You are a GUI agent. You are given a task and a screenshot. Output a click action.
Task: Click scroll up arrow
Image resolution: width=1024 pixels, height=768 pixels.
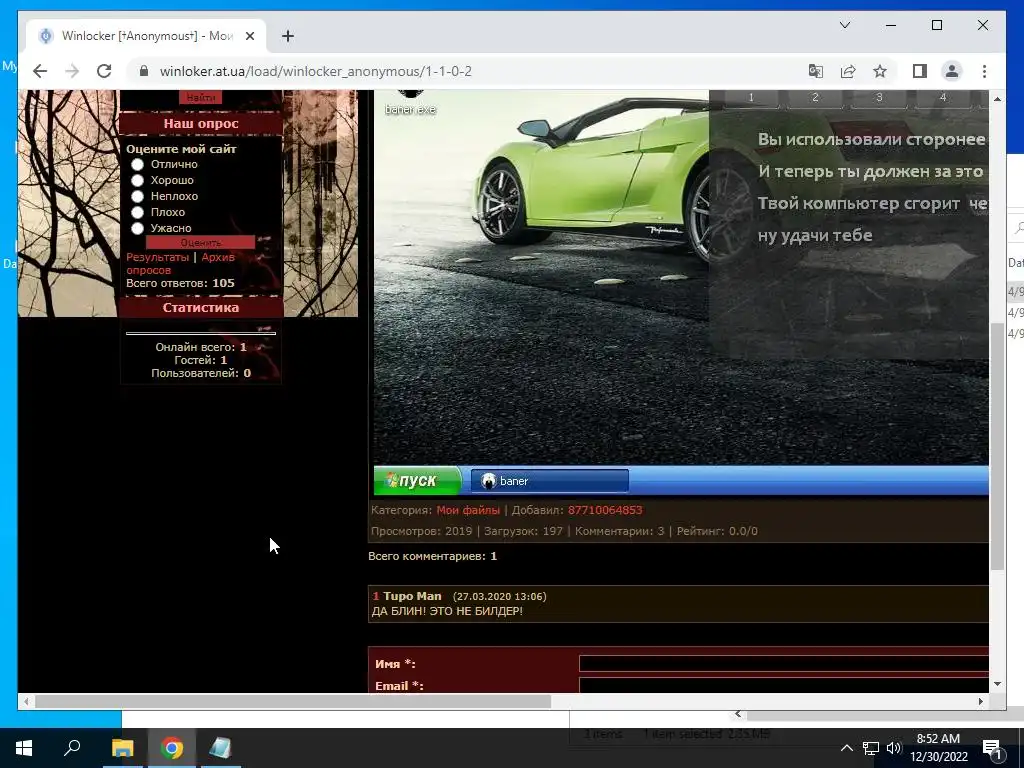pos(997,99)
